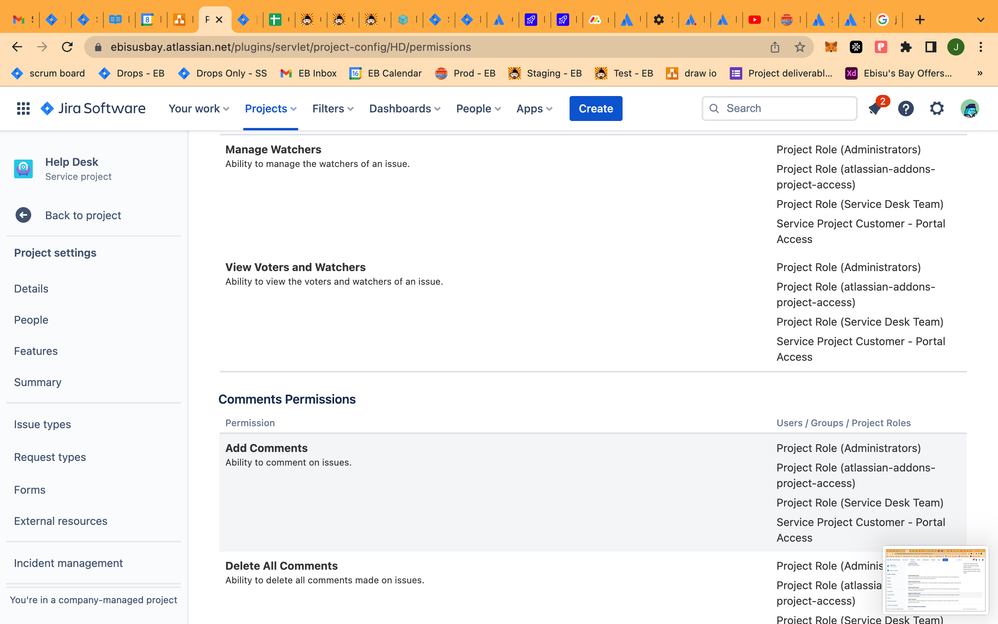Image resolution: width=998 pixels, height=624 pixels.
Task: Click the Create button
Action: tap(596, 108)
